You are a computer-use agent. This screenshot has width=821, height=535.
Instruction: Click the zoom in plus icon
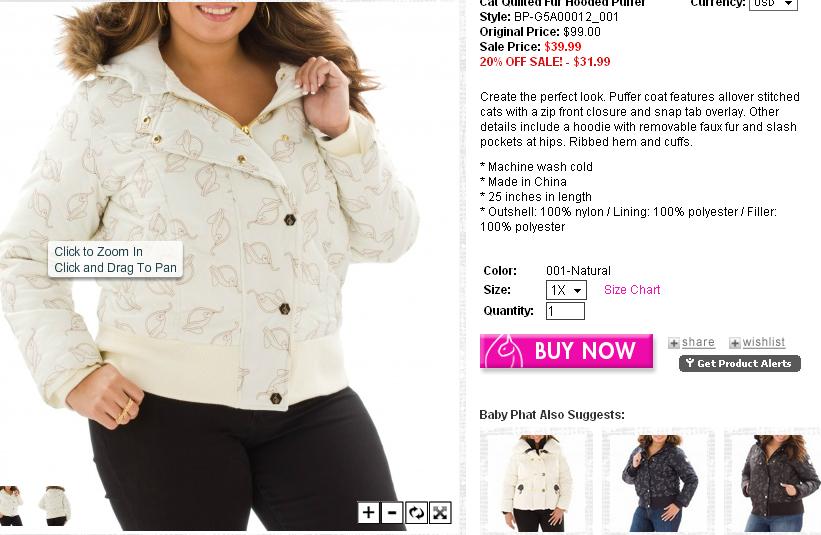point(368,512)
